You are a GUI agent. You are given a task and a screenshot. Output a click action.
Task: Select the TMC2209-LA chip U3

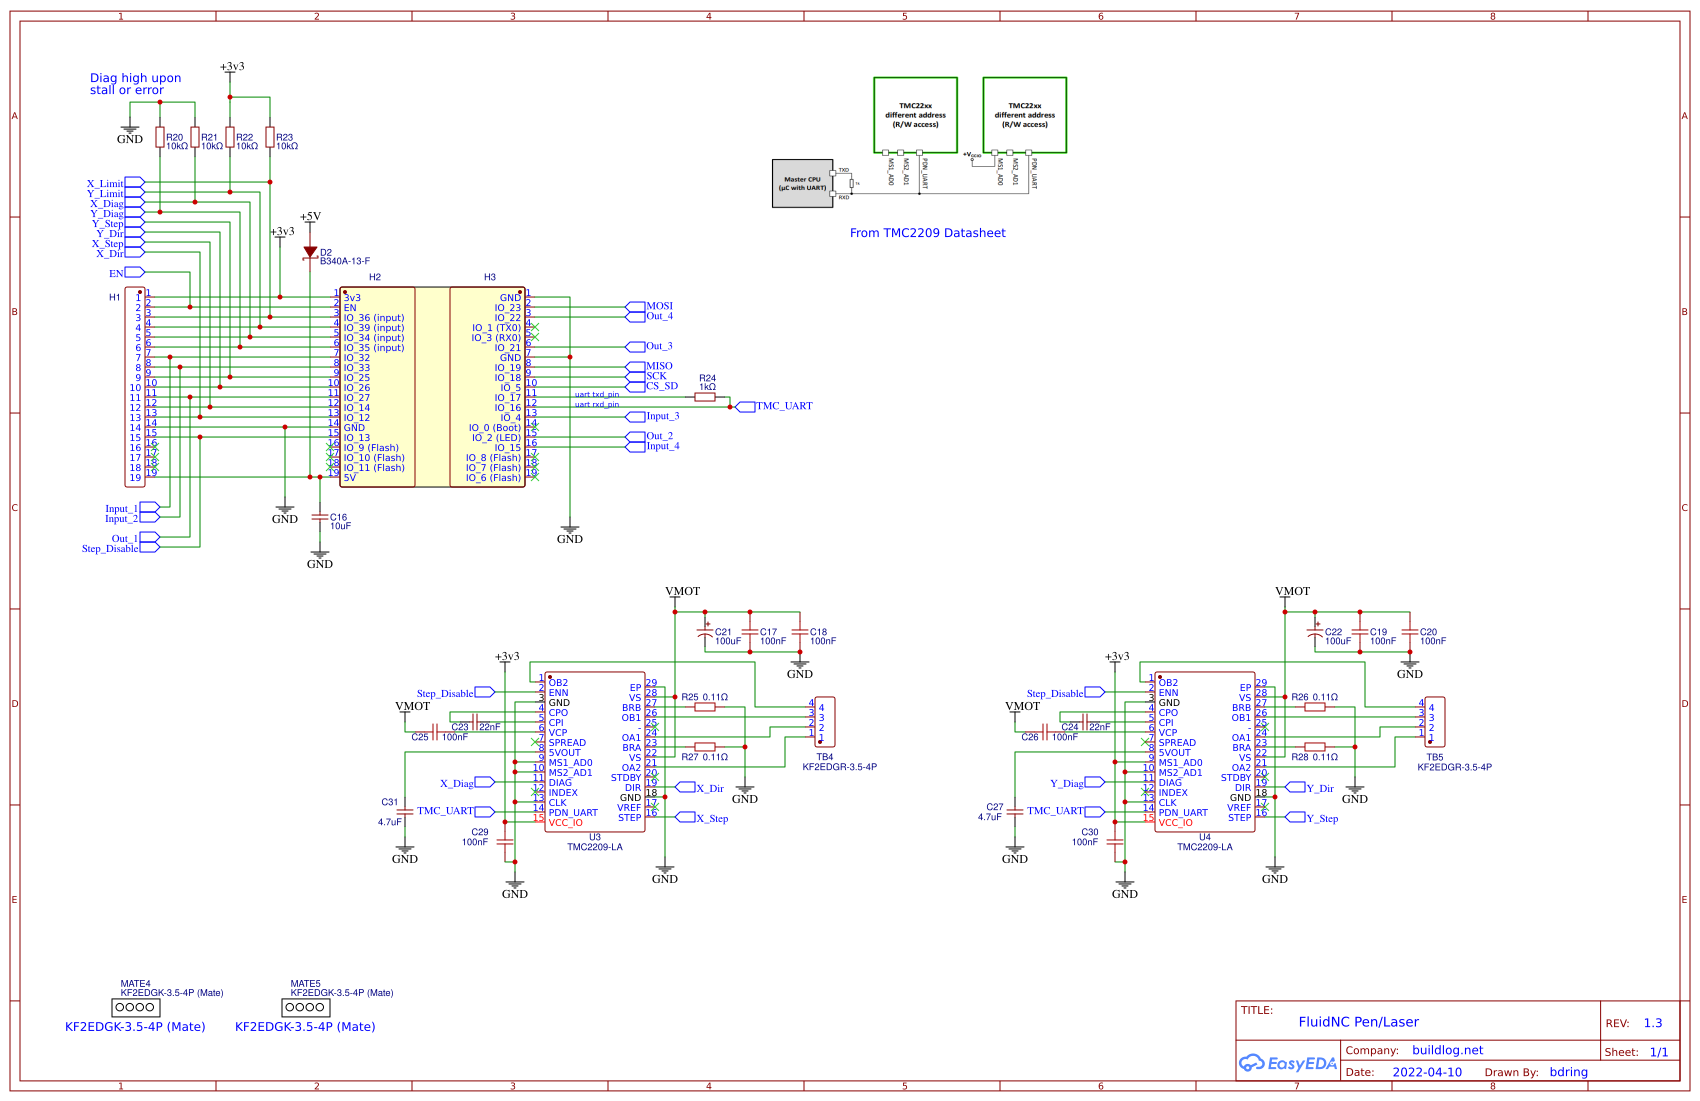[x=594, y=750]
